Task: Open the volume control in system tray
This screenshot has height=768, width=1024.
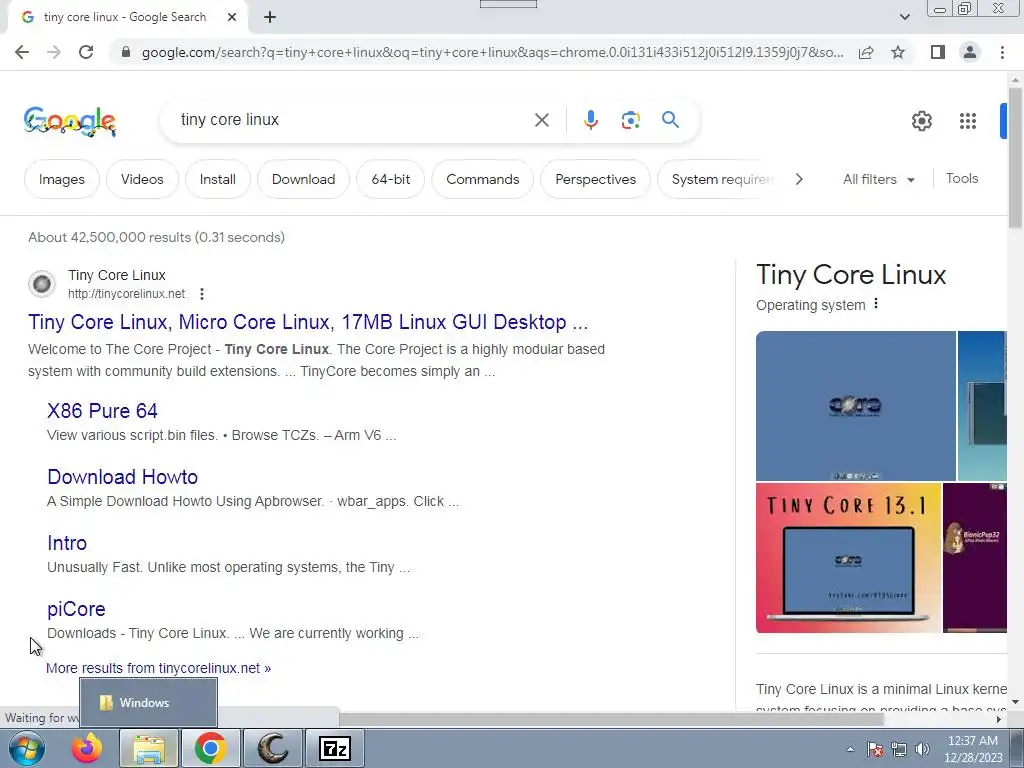Action: pos(922,749)
